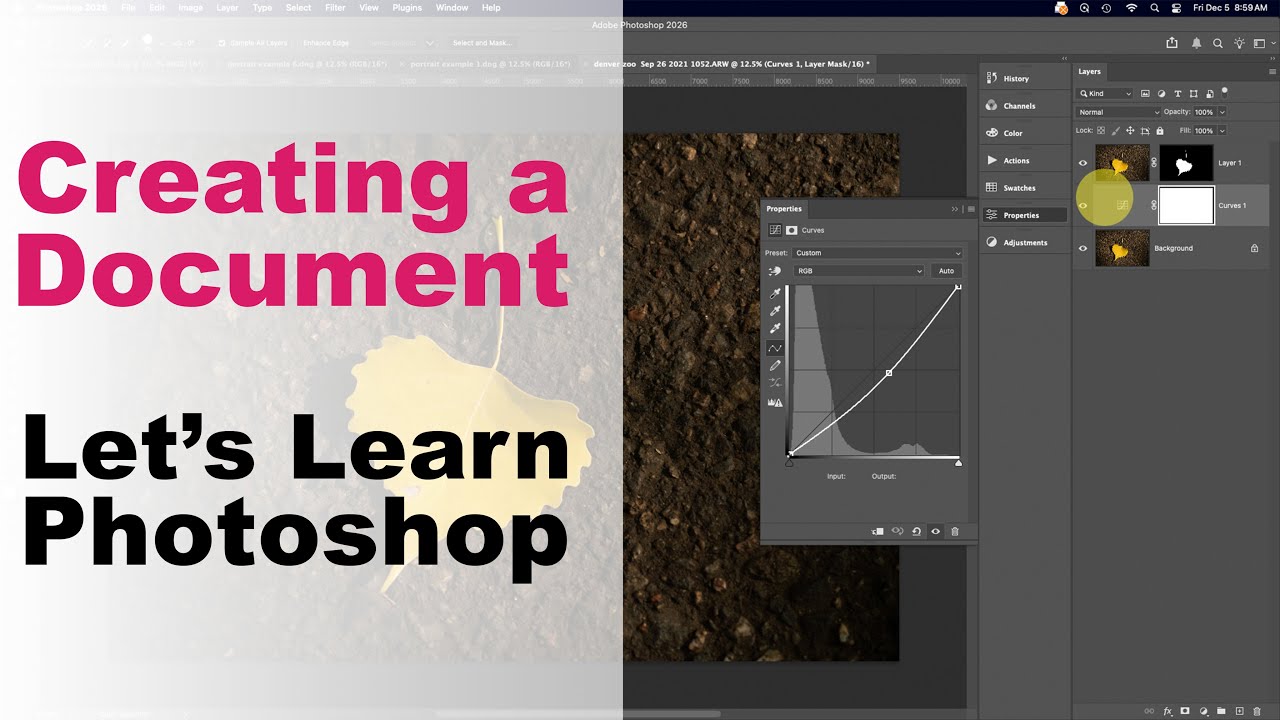The height and width of the screenshot is (720, 1280).
Task: Toggle Curves 1 layer visibility eye
Action: (x=1083, y=205)
